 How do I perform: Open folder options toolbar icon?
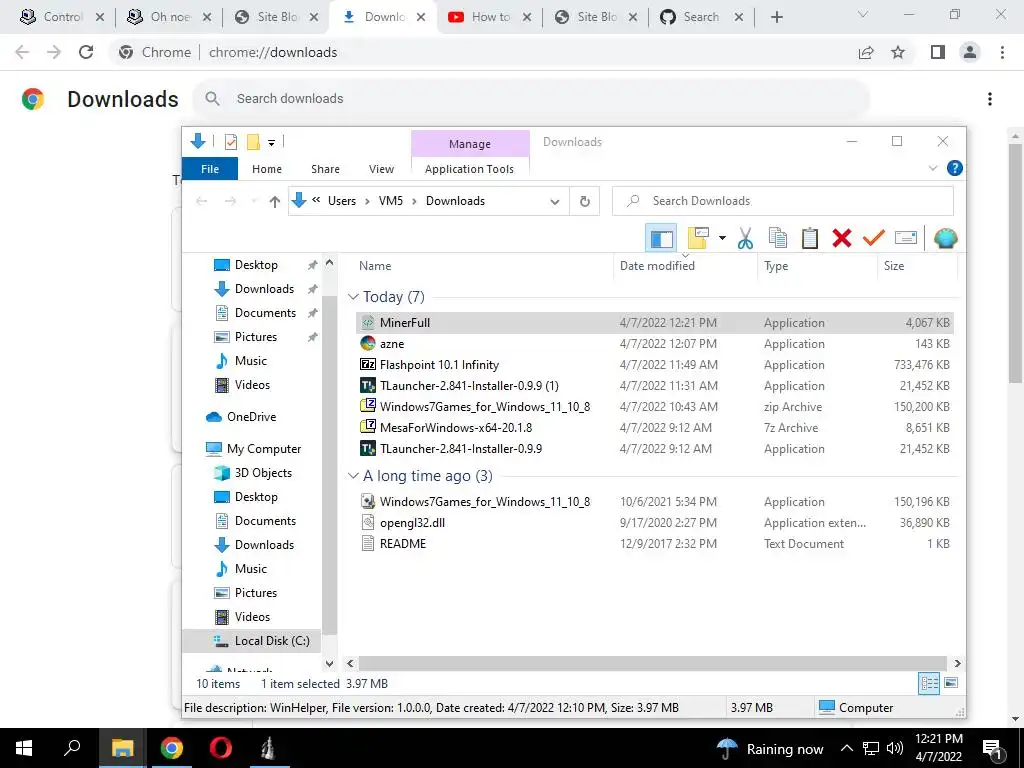point(698,238)
